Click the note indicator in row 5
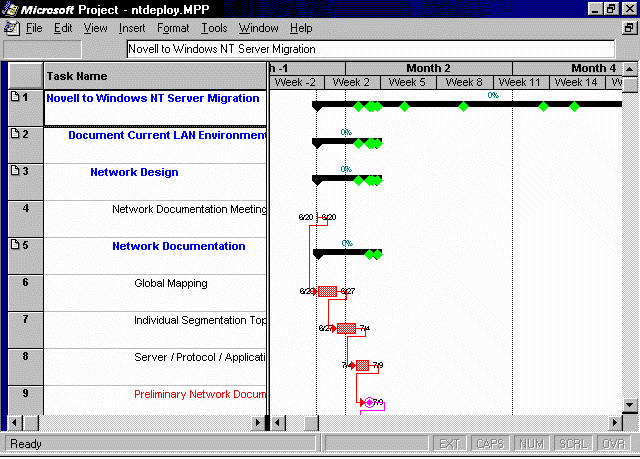640x459 pixels. (15, 245)
